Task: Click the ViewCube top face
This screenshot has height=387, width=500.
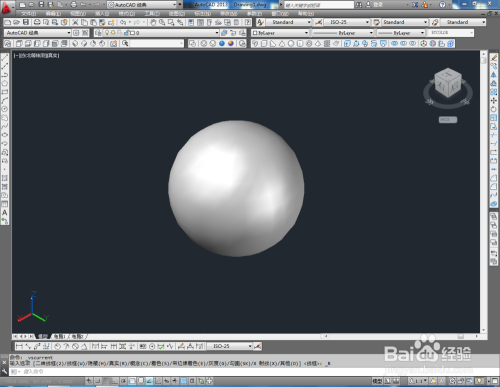Action: pos(448,74)
